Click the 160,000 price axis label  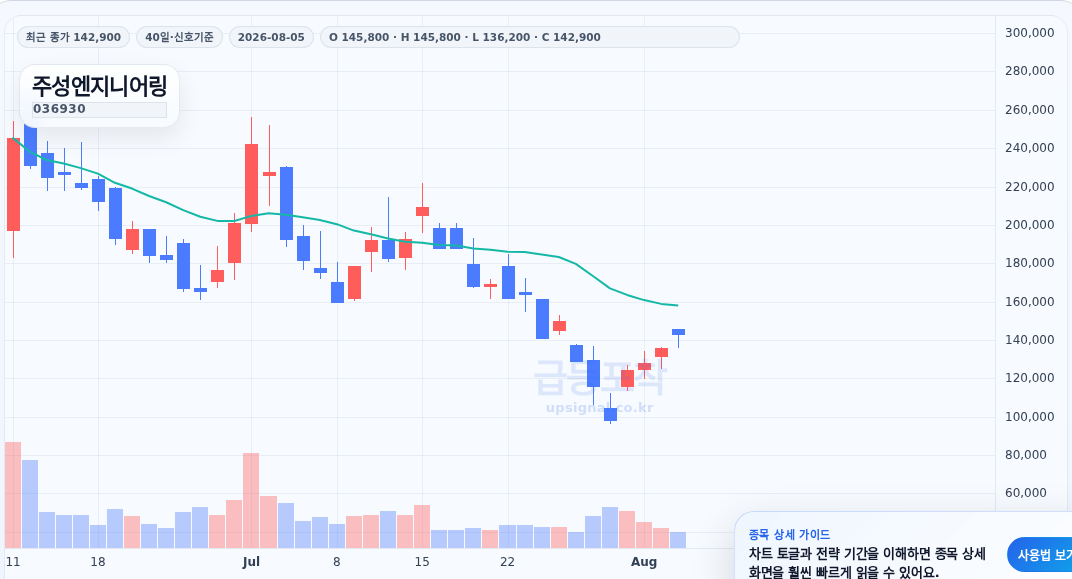point(1029,301)
